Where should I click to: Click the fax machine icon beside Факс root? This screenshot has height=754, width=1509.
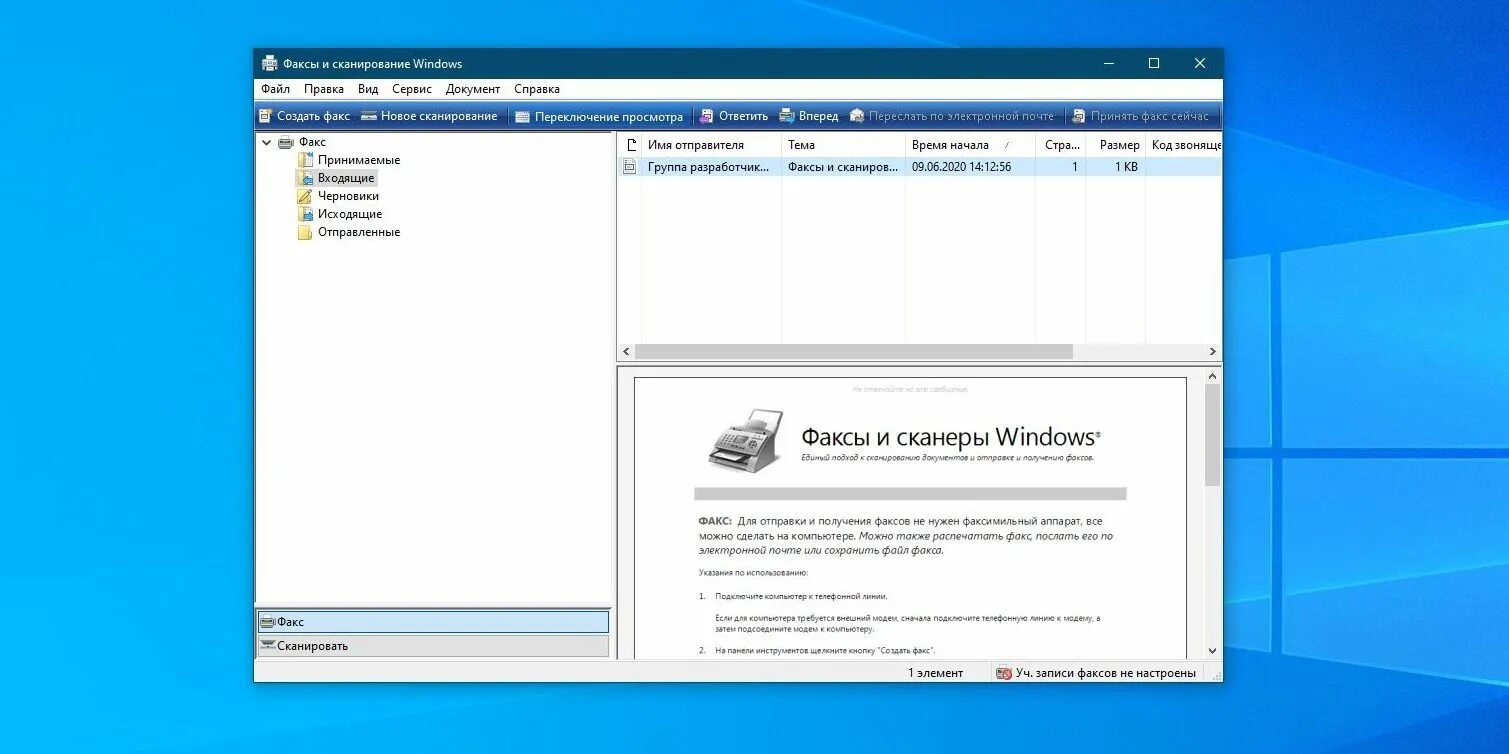point(286,142)
